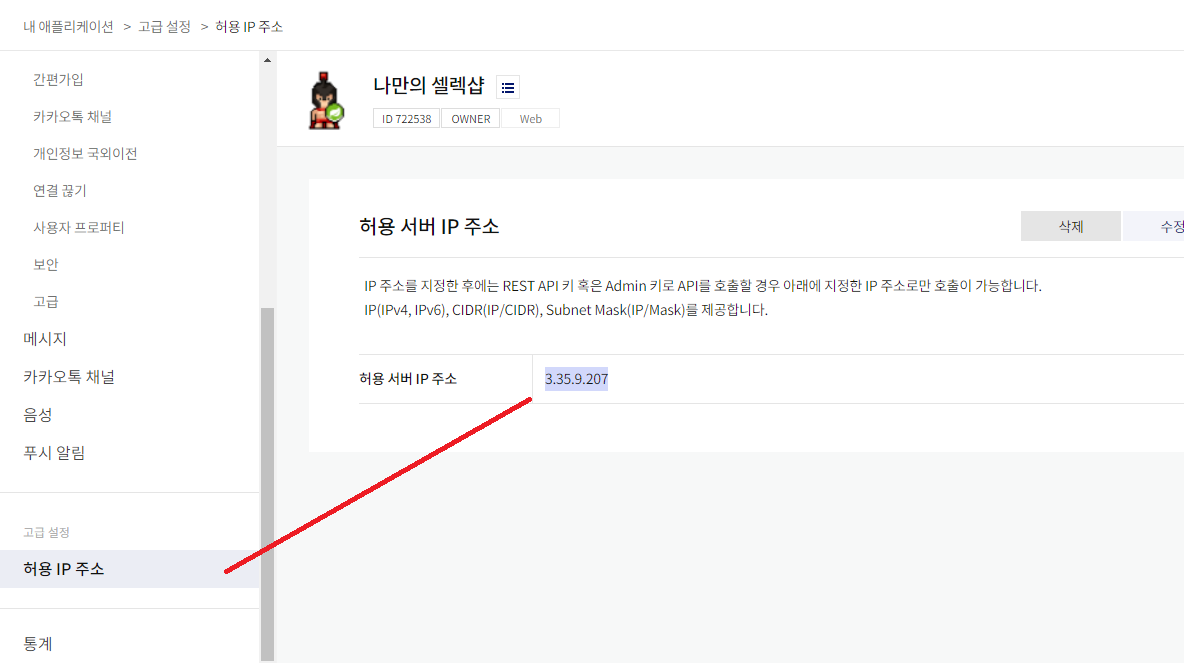Viewport: 1184px width, 663px height.
Task: Click the IP value 3.35.9.207
Action: [x=576, y=379]
